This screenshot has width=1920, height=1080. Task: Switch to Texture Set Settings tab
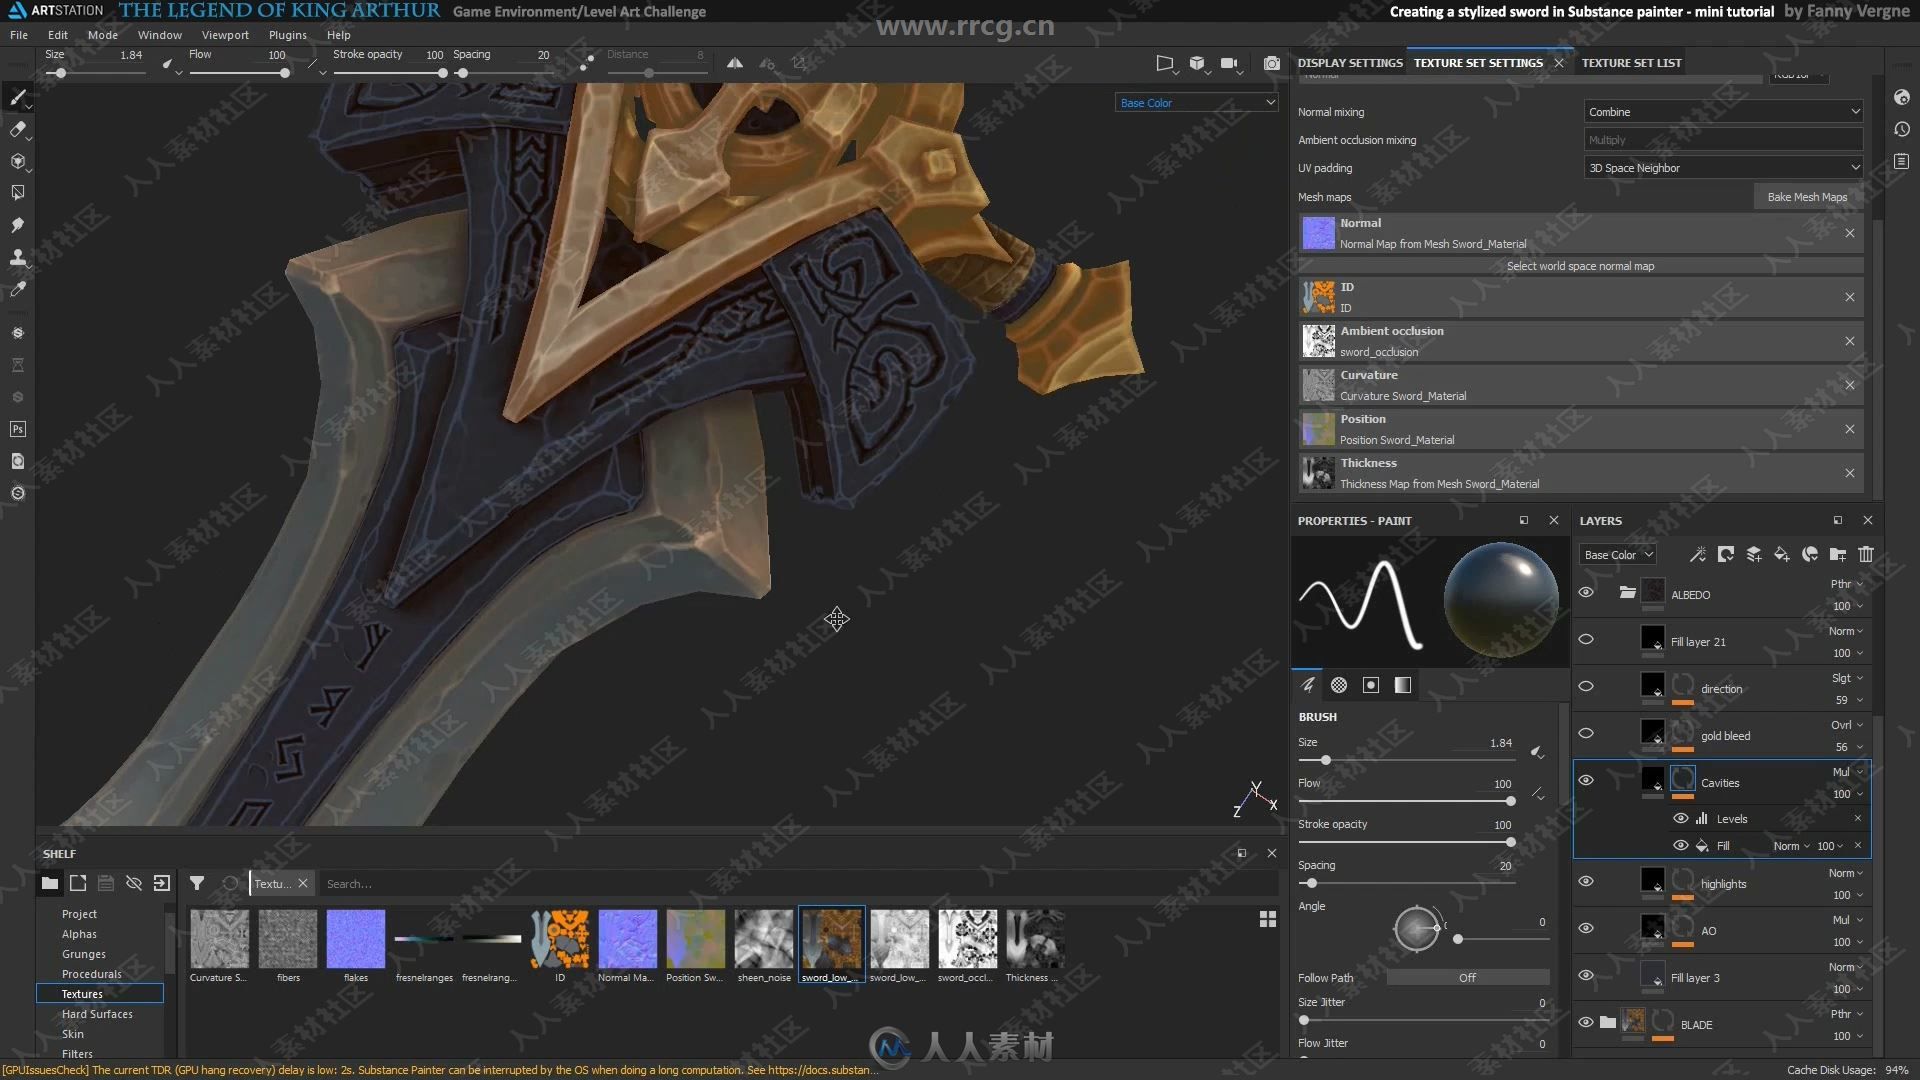coord(1478,62)
